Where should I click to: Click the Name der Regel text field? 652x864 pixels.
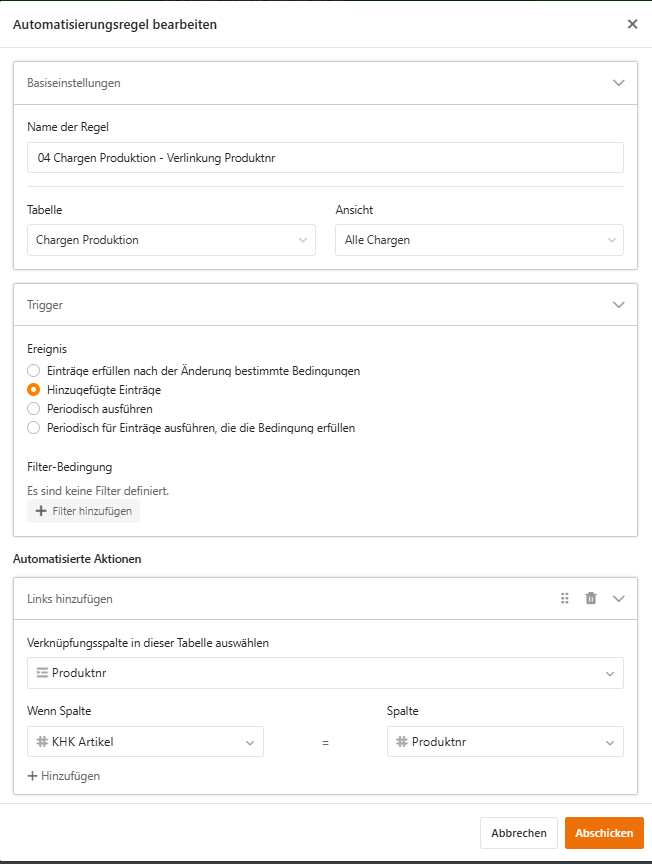coord(325,158)
